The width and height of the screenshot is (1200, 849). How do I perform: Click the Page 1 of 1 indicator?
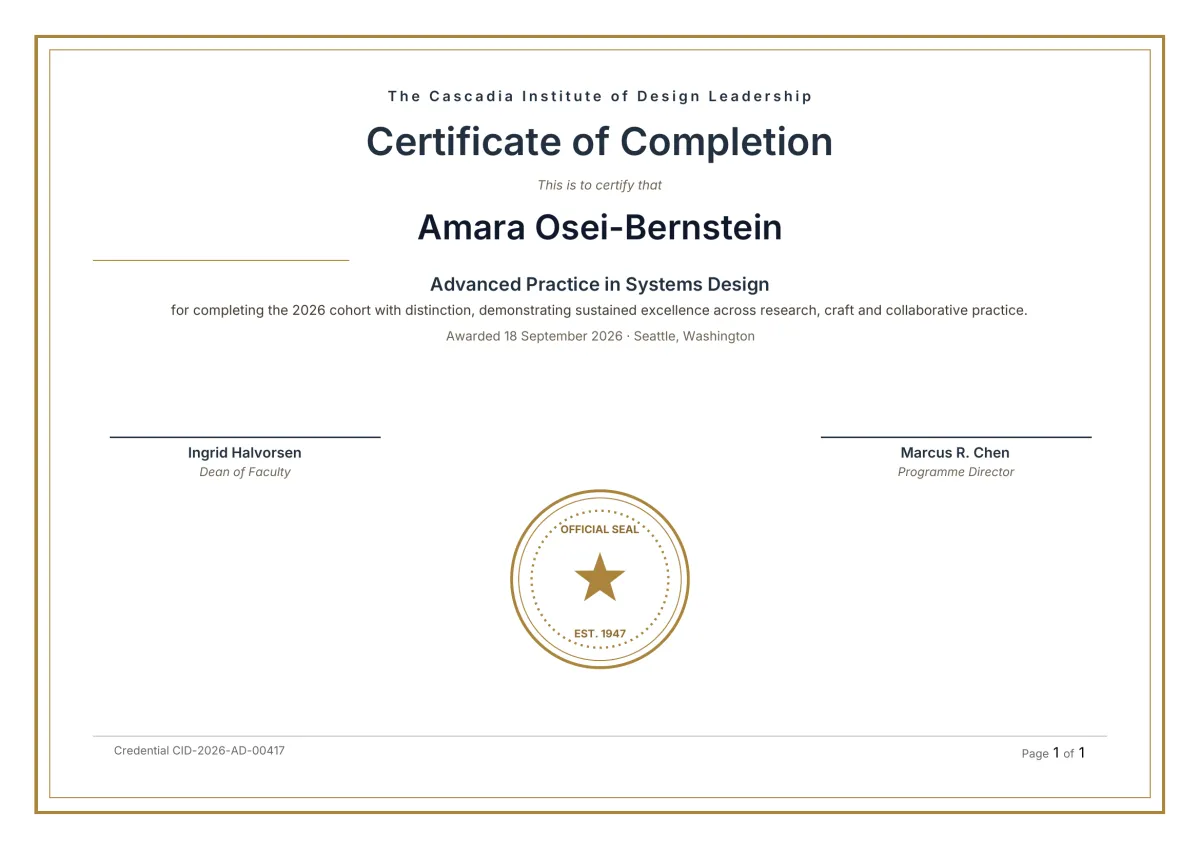pos(1053,753)
